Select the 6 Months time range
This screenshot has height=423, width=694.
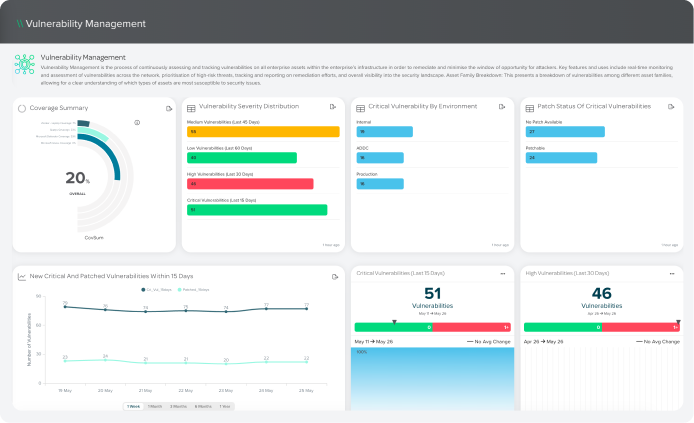pos(203,406)
